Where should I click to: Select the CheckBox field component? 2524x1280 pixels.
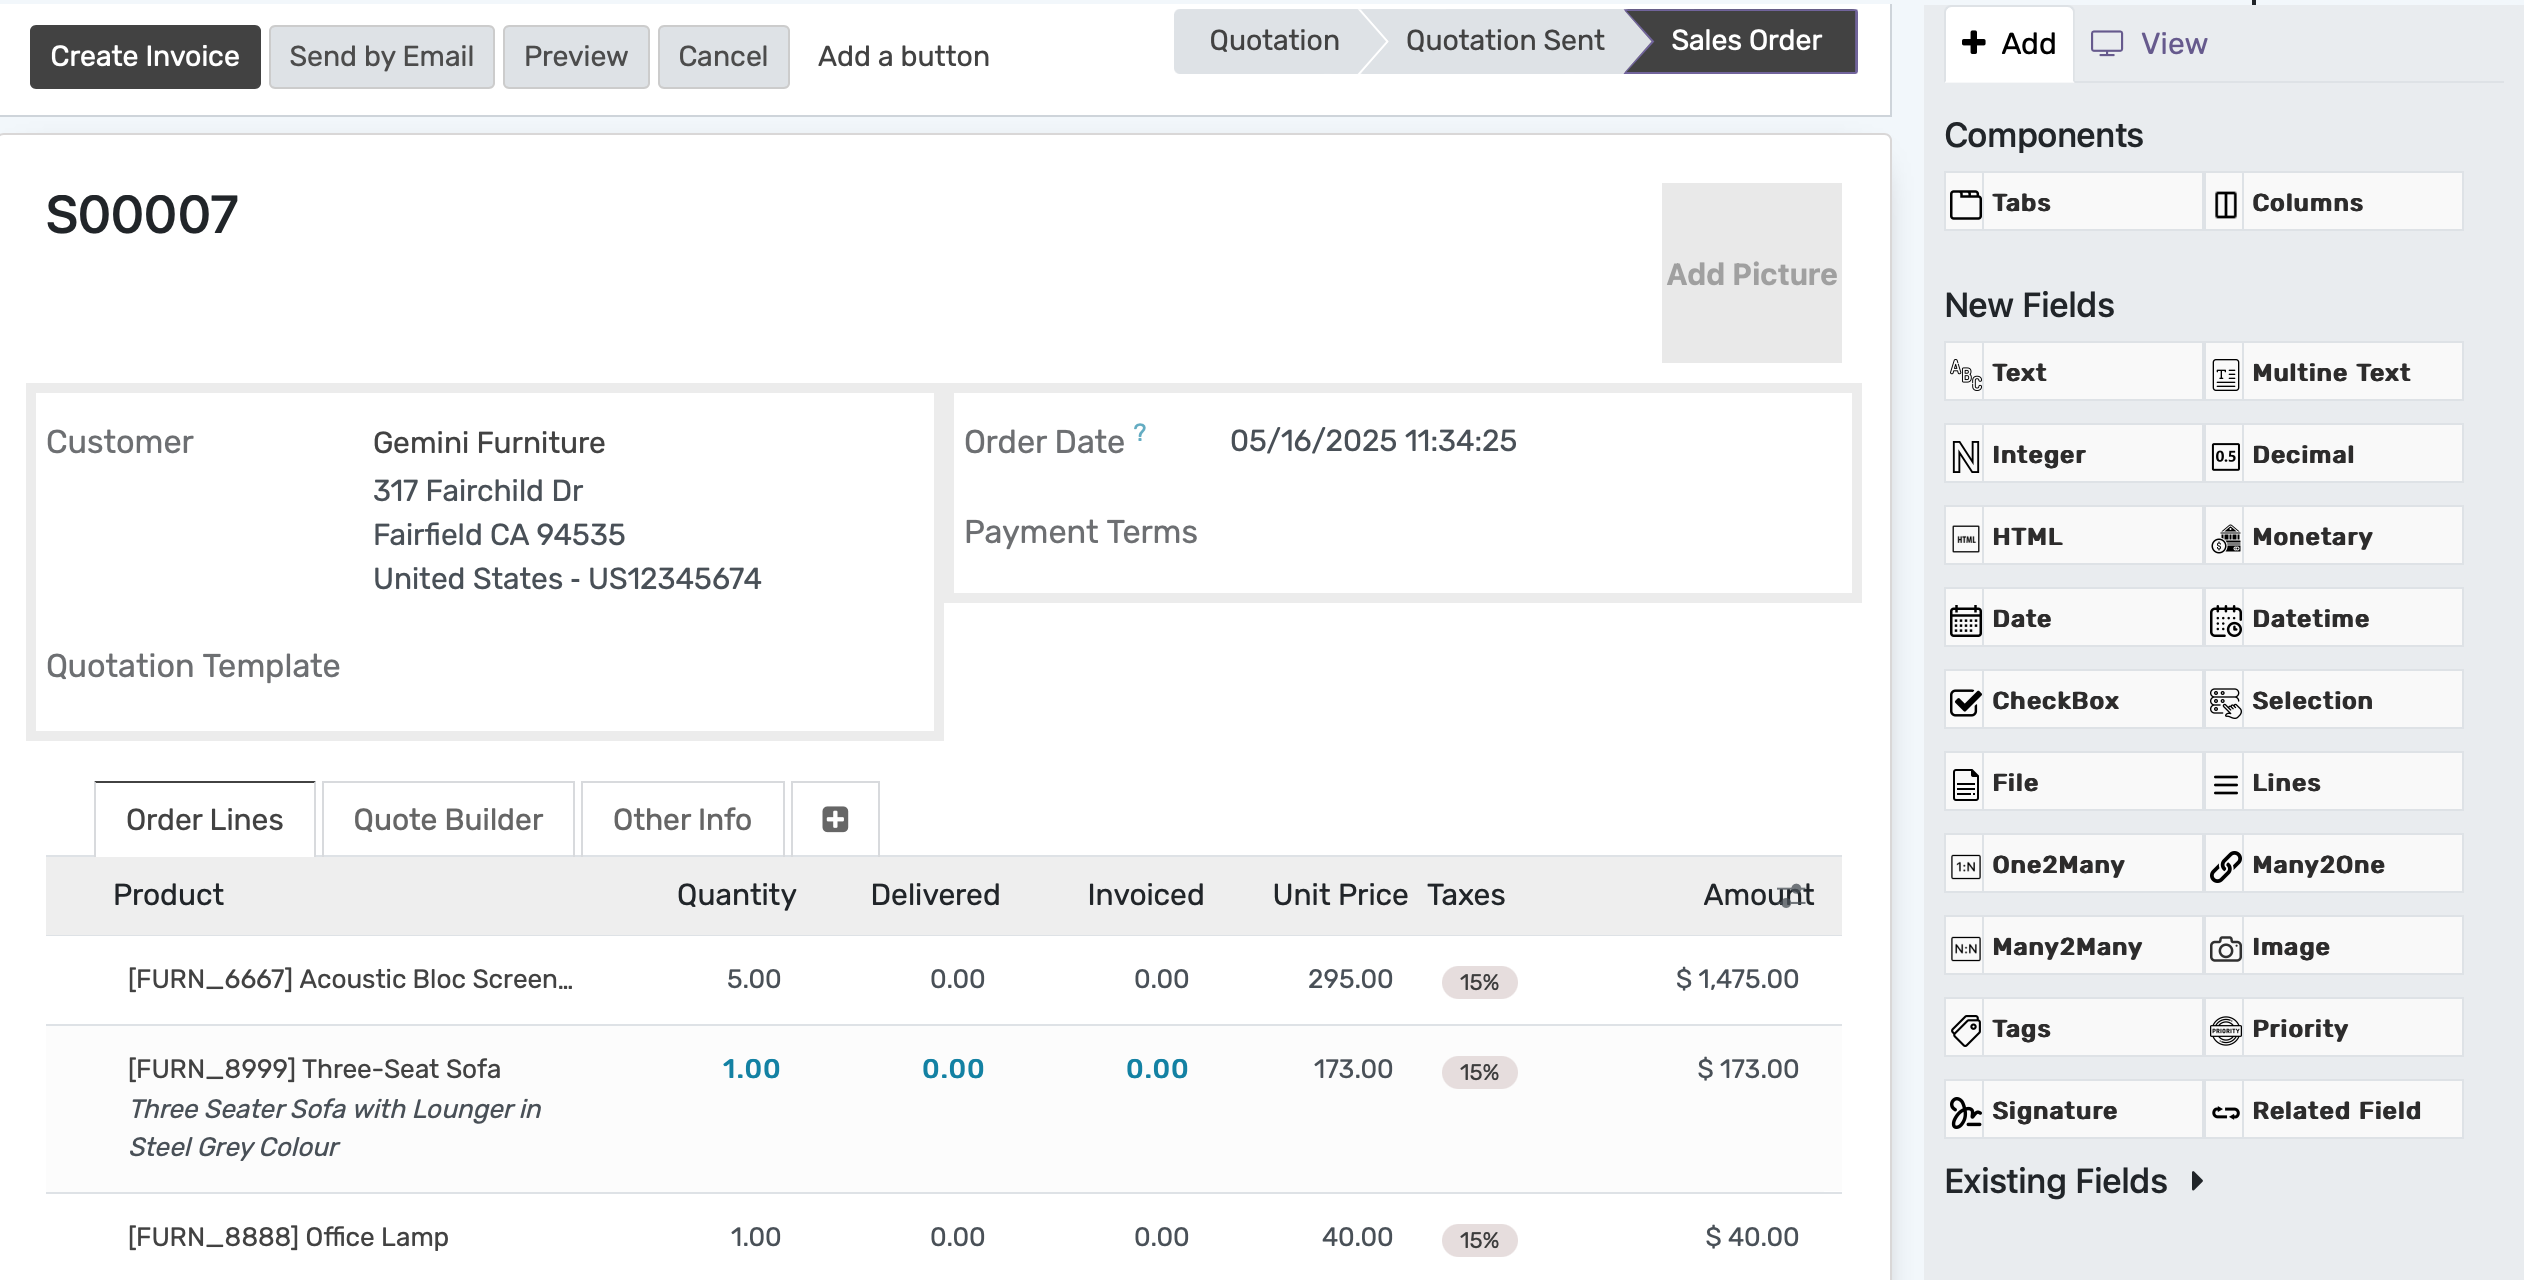tap(2073, 701)
